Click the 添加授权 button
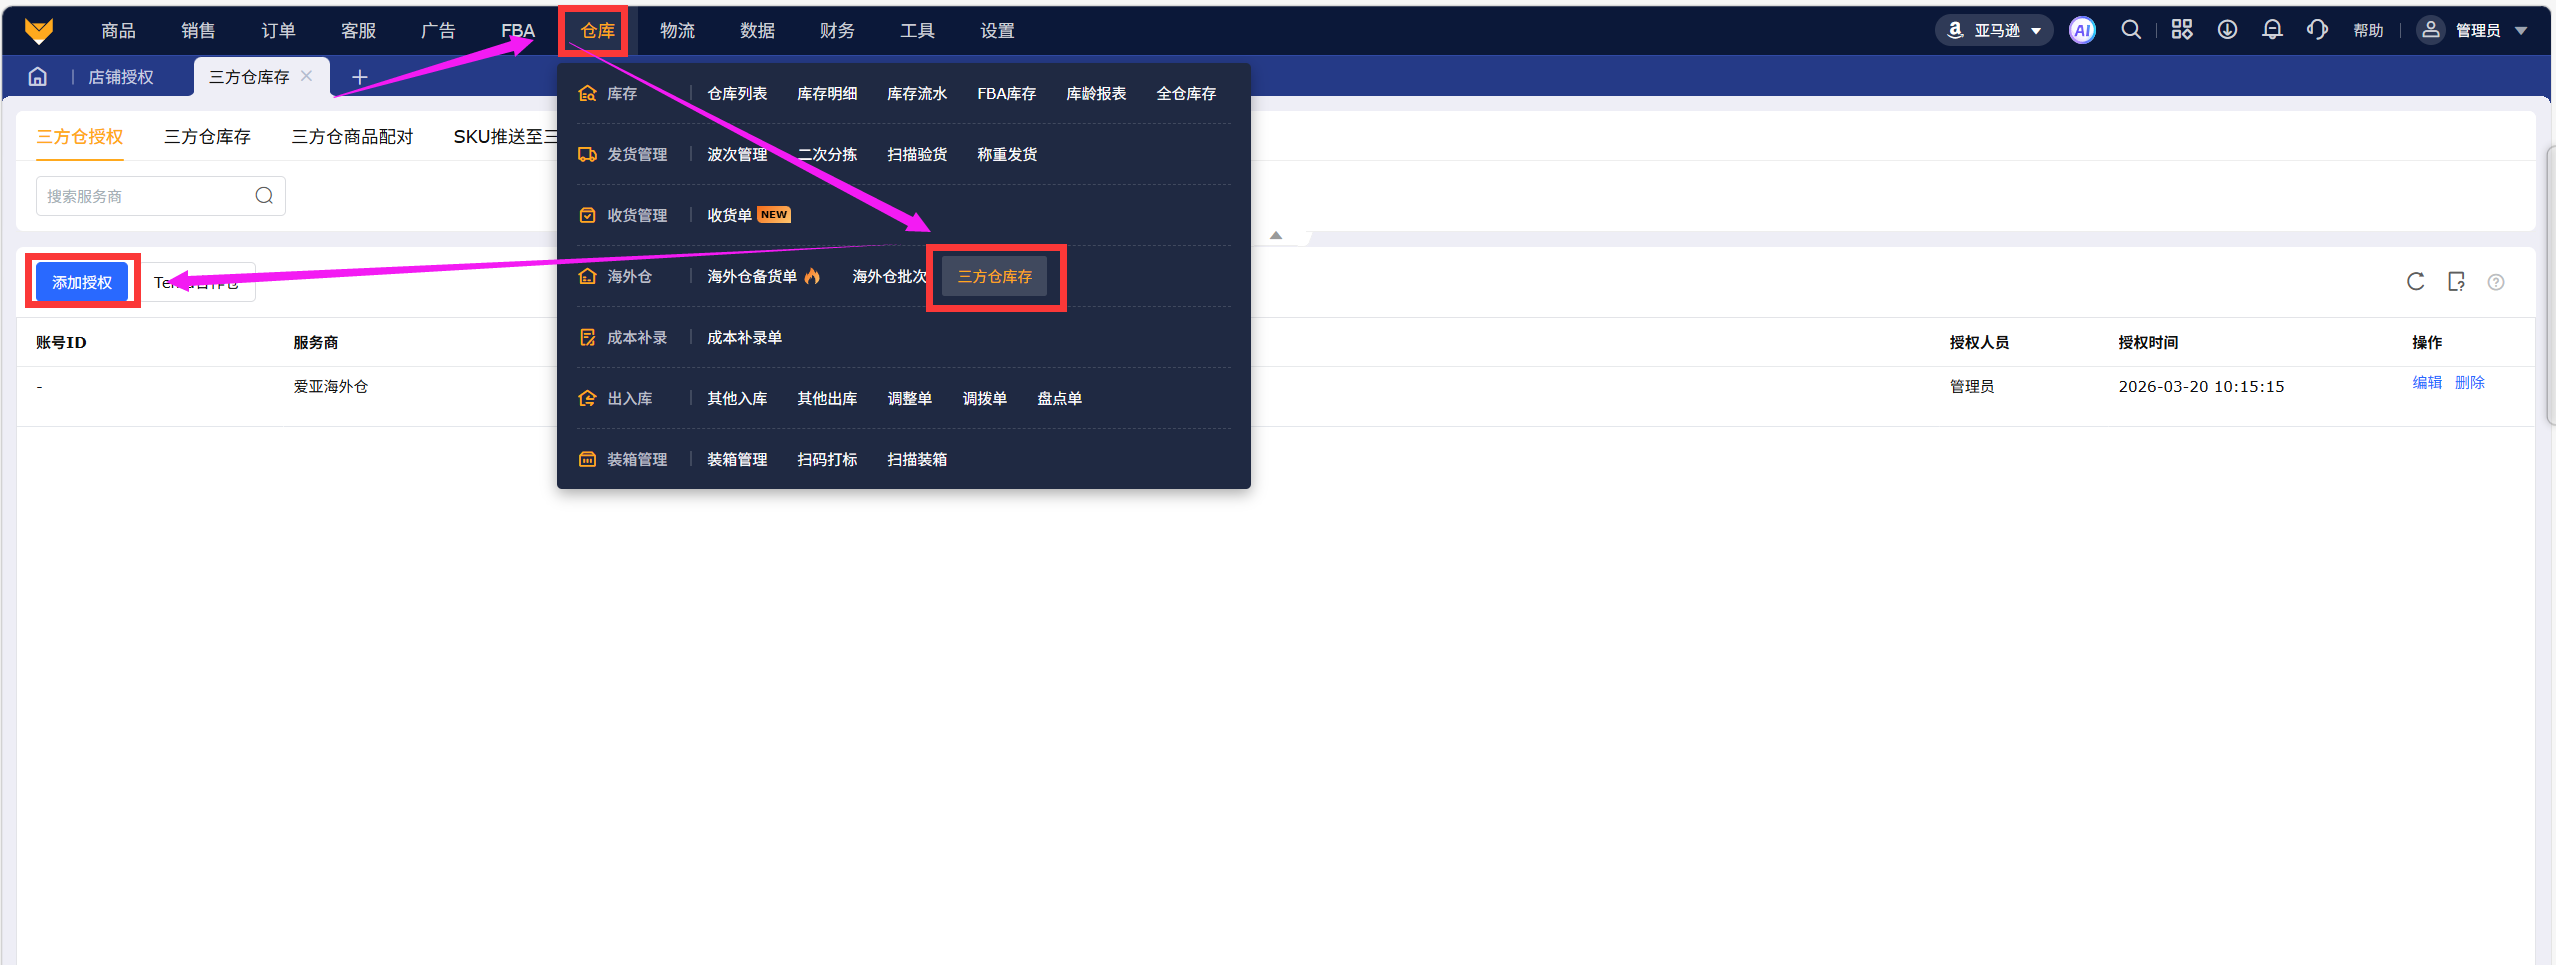This screenshot has width=2556, height=965. point(82,283)
